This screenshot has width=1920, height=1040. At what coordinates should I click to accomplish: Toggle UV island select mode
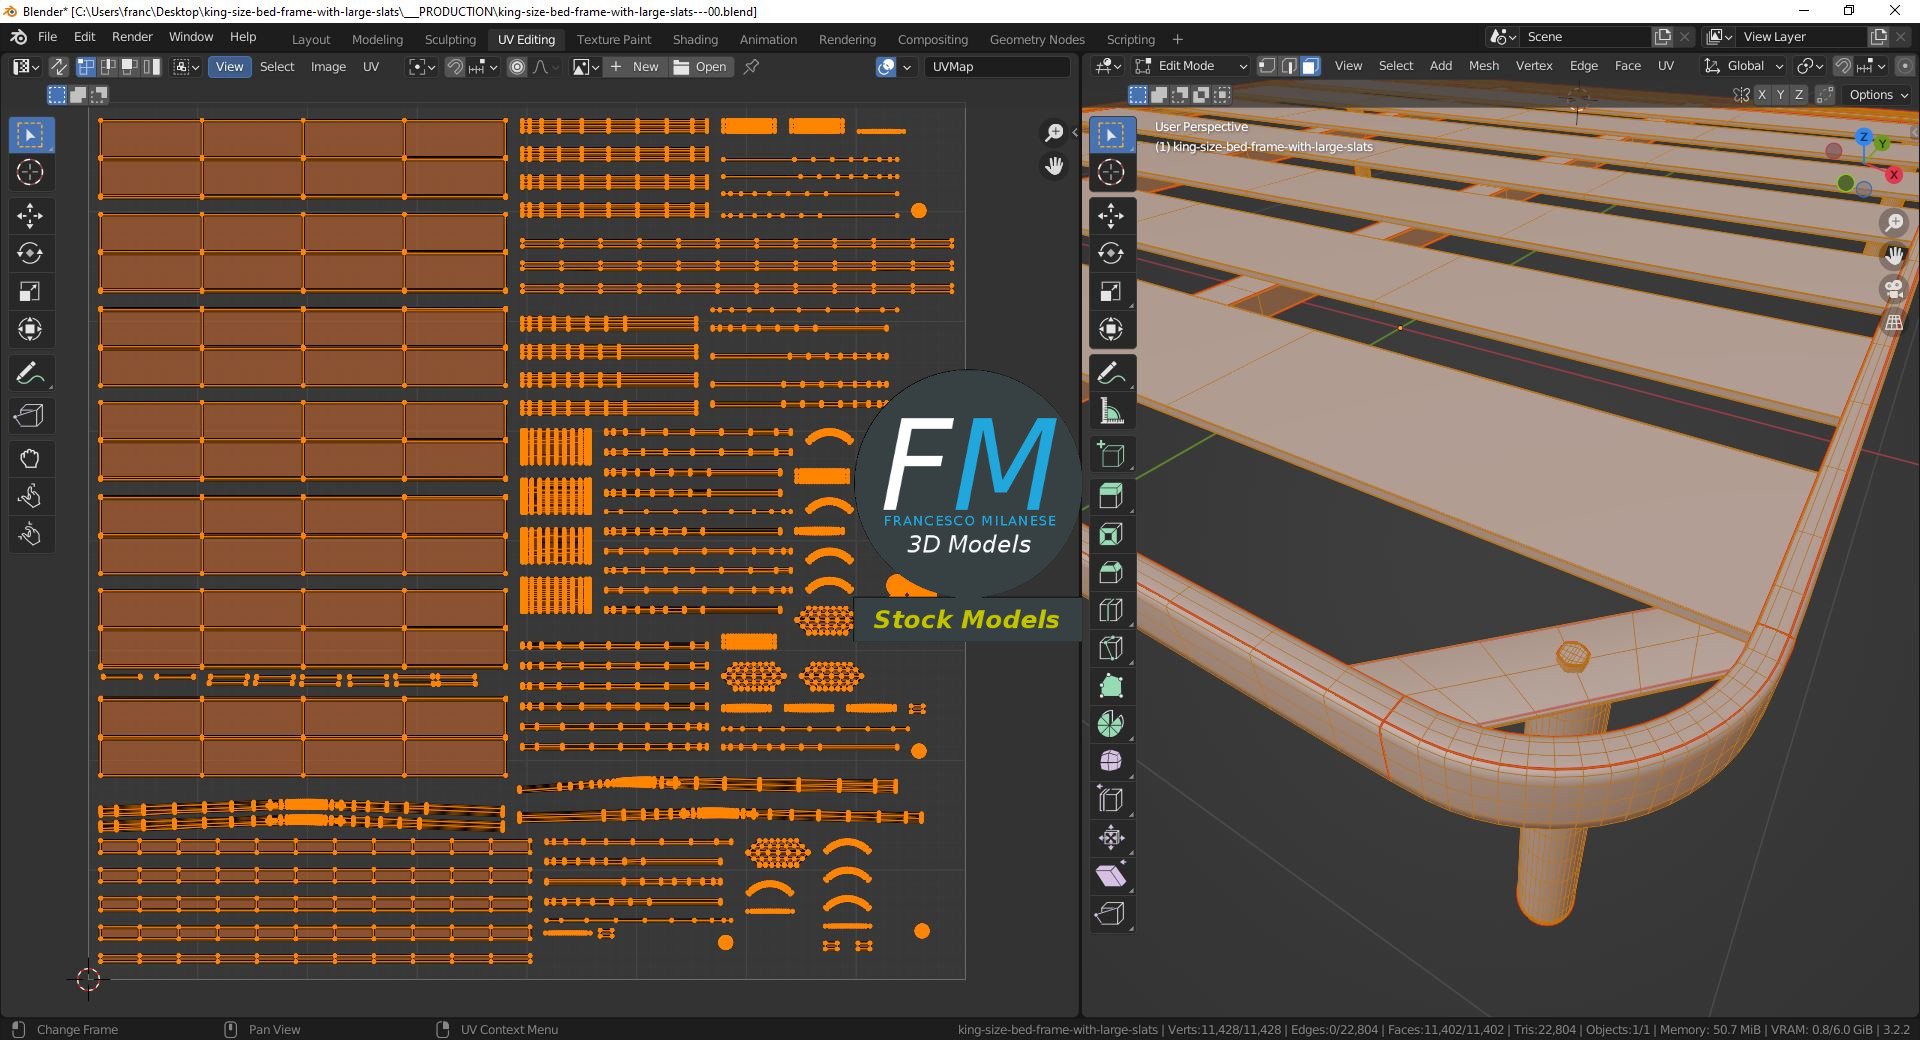(x=152, y=67)
